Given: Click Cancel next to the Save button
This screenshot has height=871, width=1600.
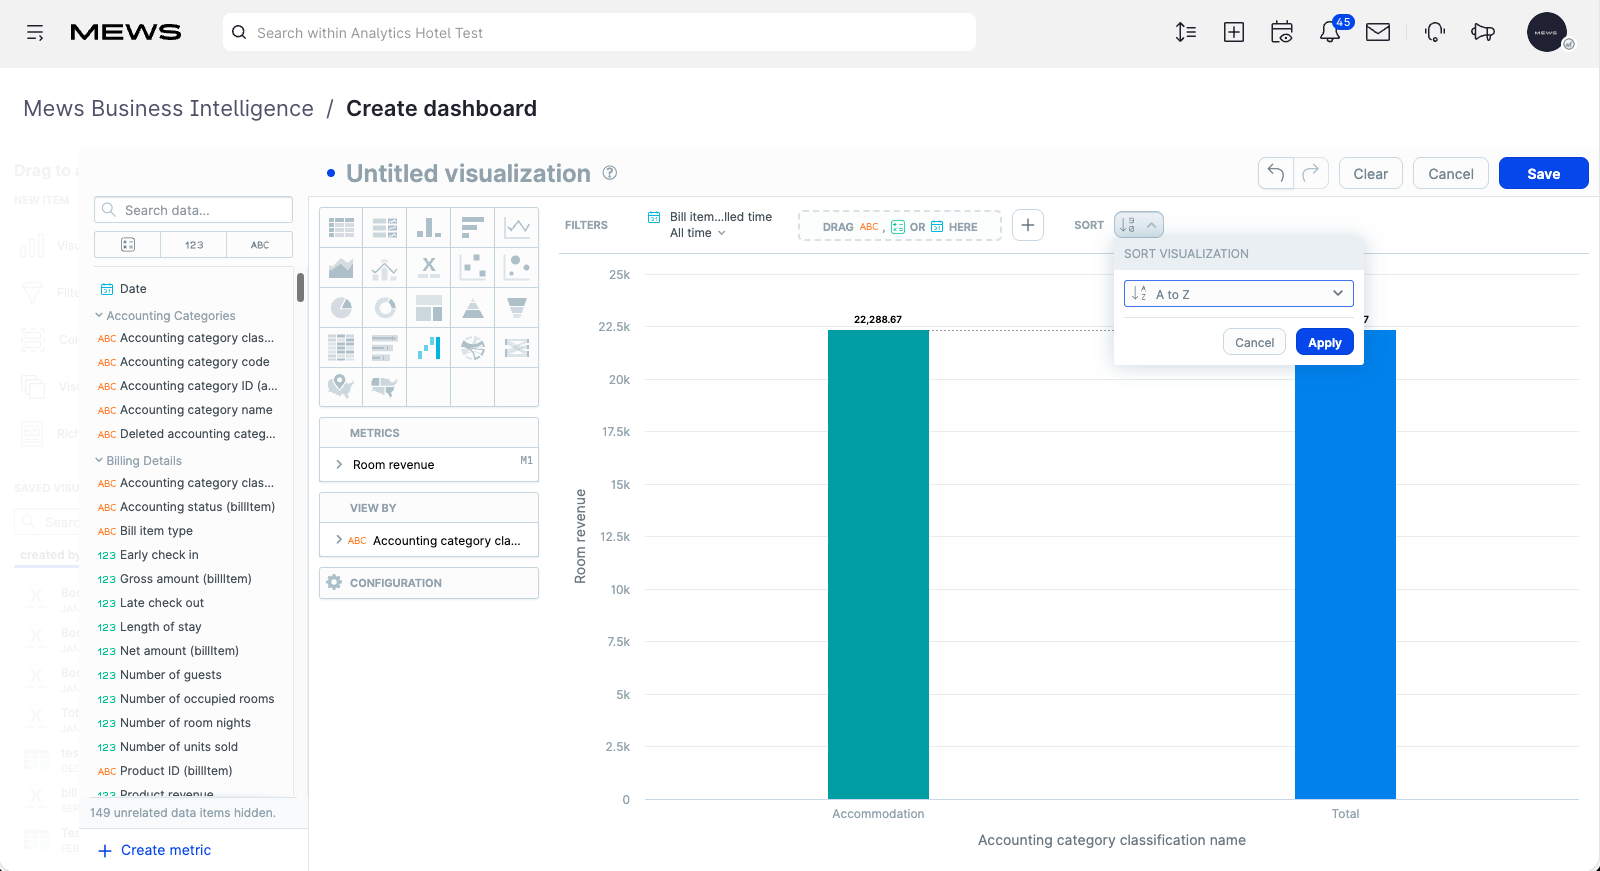Looking at the screenshot, I should [x=1450, y=173].
